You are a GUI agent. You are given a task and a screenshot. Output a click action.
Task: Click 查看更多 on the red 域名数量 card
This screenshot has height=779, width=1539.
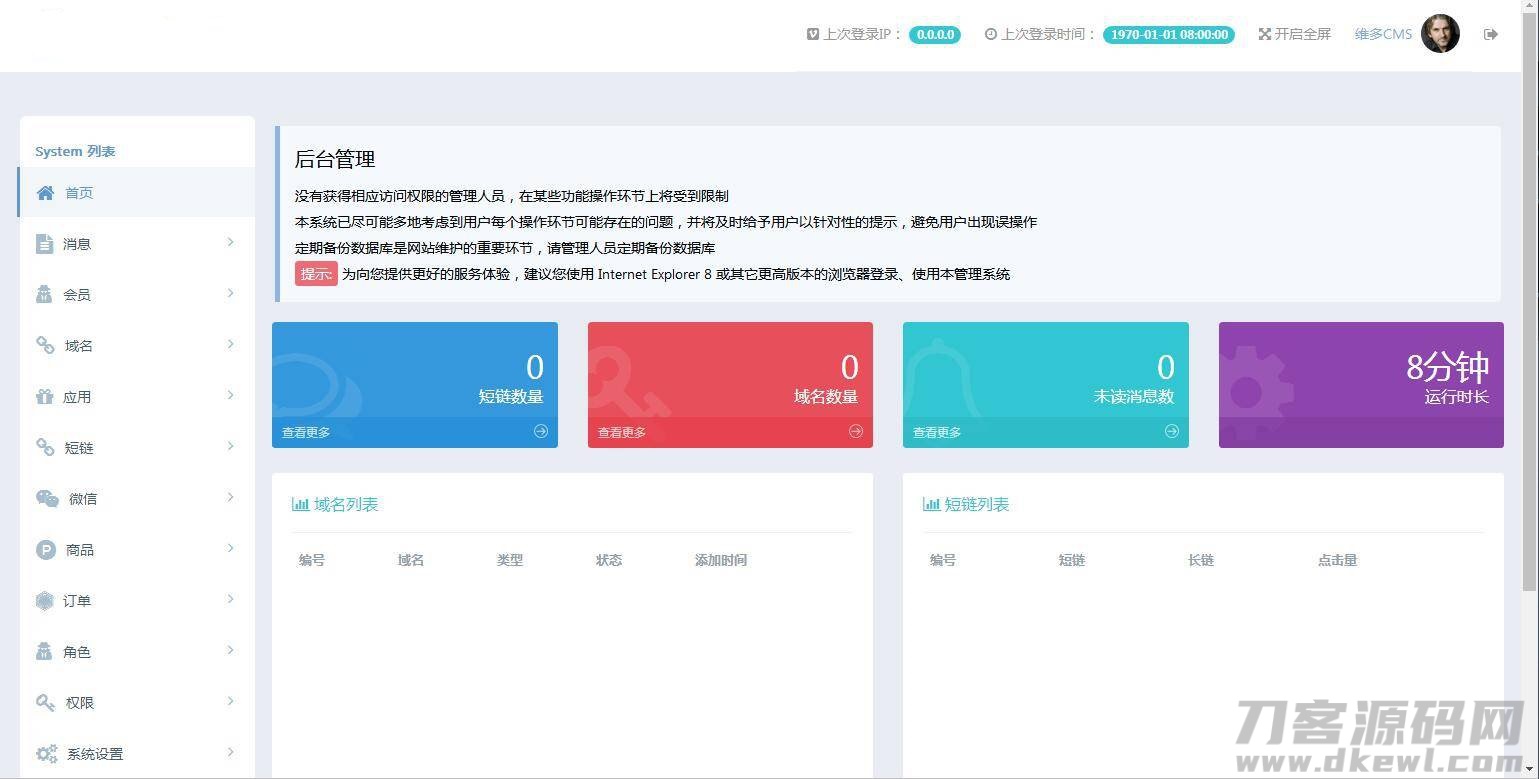620,432
